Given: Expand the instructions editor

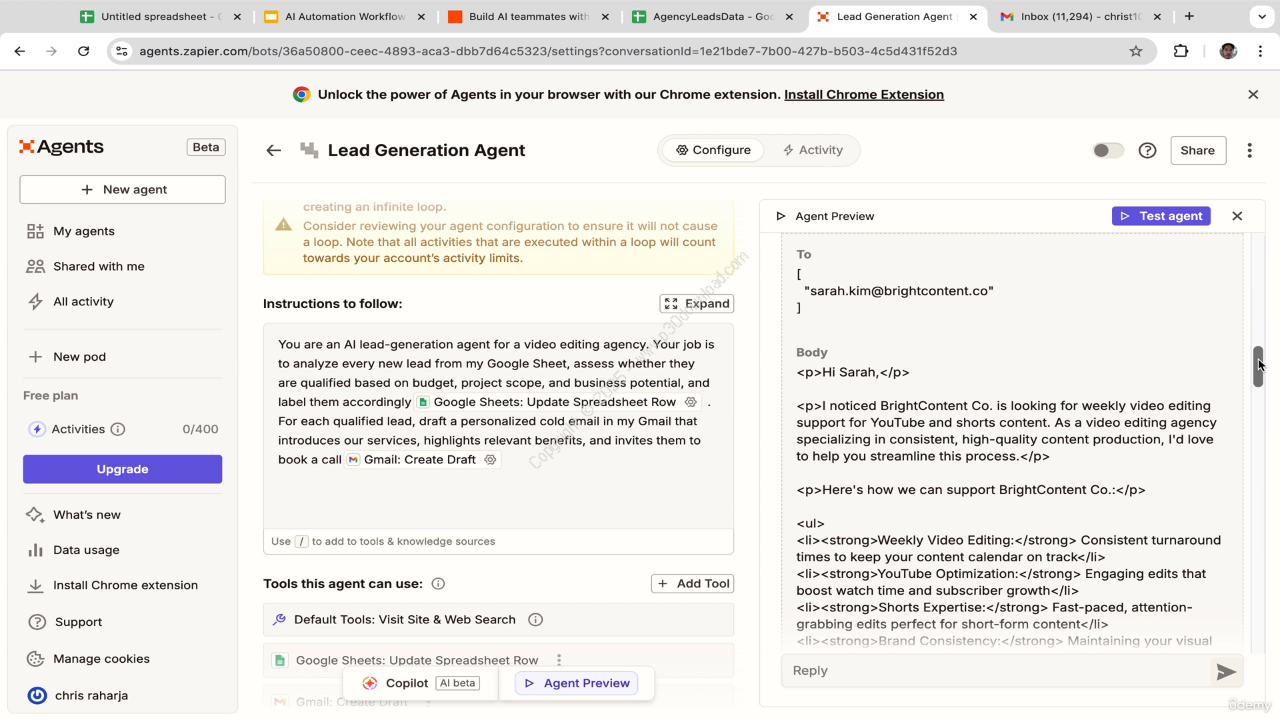Looking at the screenshot, I should coord(697,304).
